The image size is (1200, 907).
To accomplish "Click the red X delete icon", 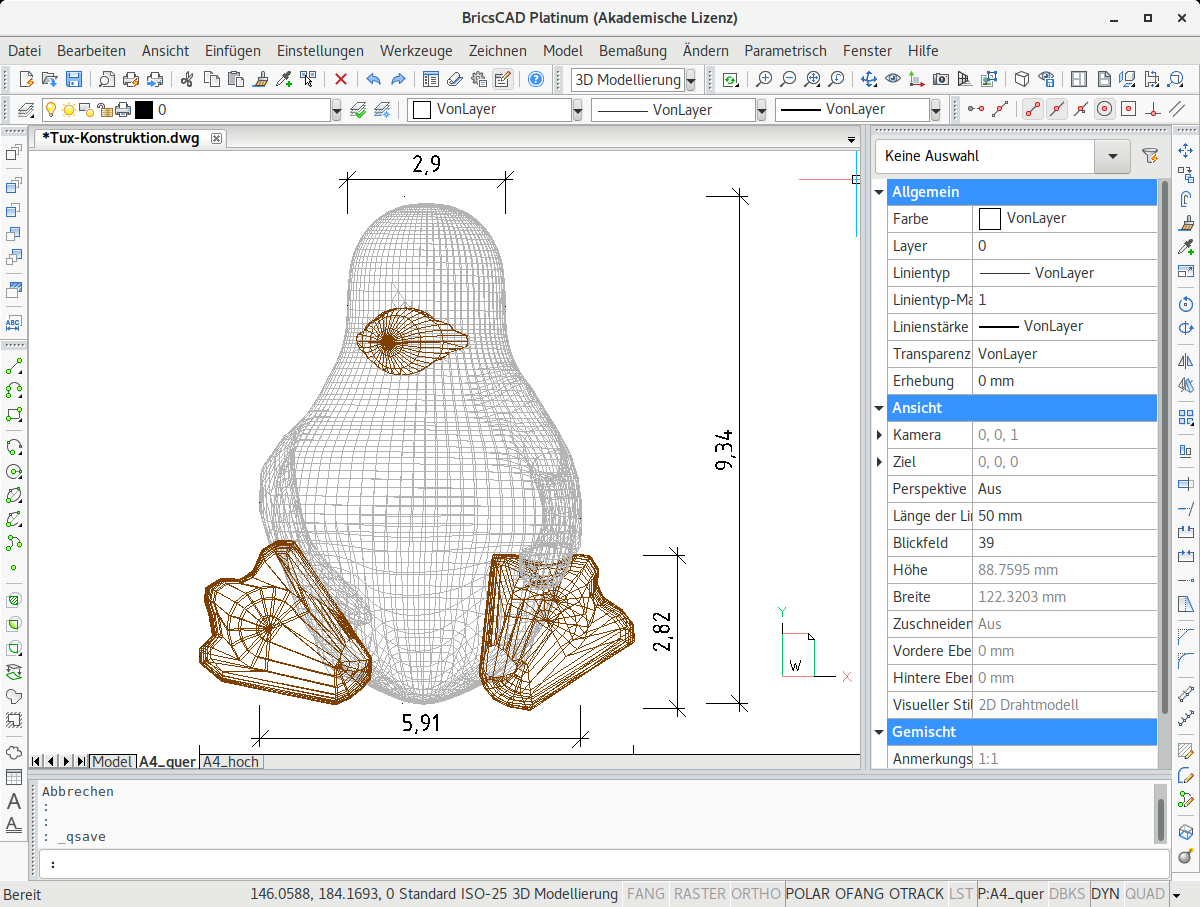I will (x=341, y=80).
